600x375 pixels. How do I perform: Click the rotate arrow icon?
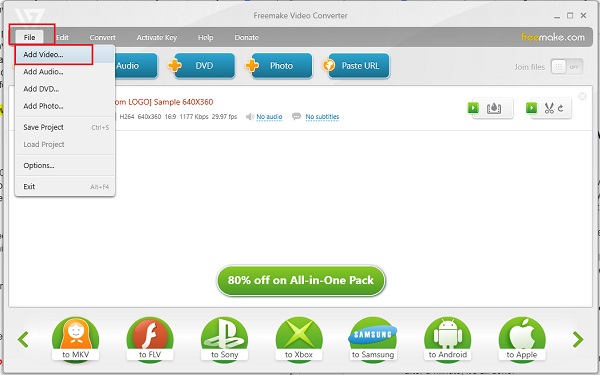(x=561, y=108)
